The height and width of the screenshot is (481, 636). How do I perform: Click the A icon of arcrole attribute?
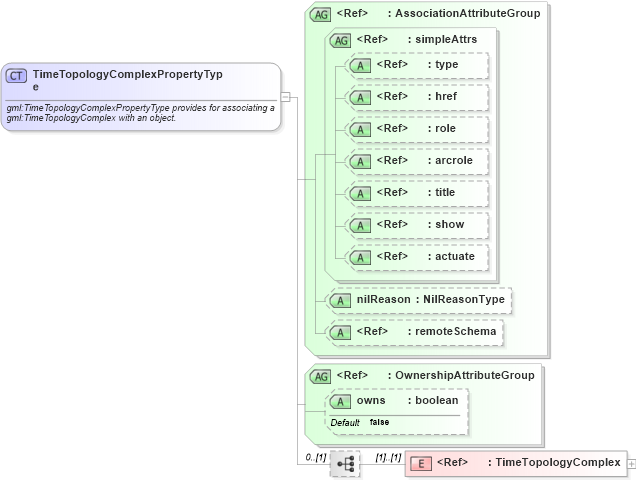360,162
